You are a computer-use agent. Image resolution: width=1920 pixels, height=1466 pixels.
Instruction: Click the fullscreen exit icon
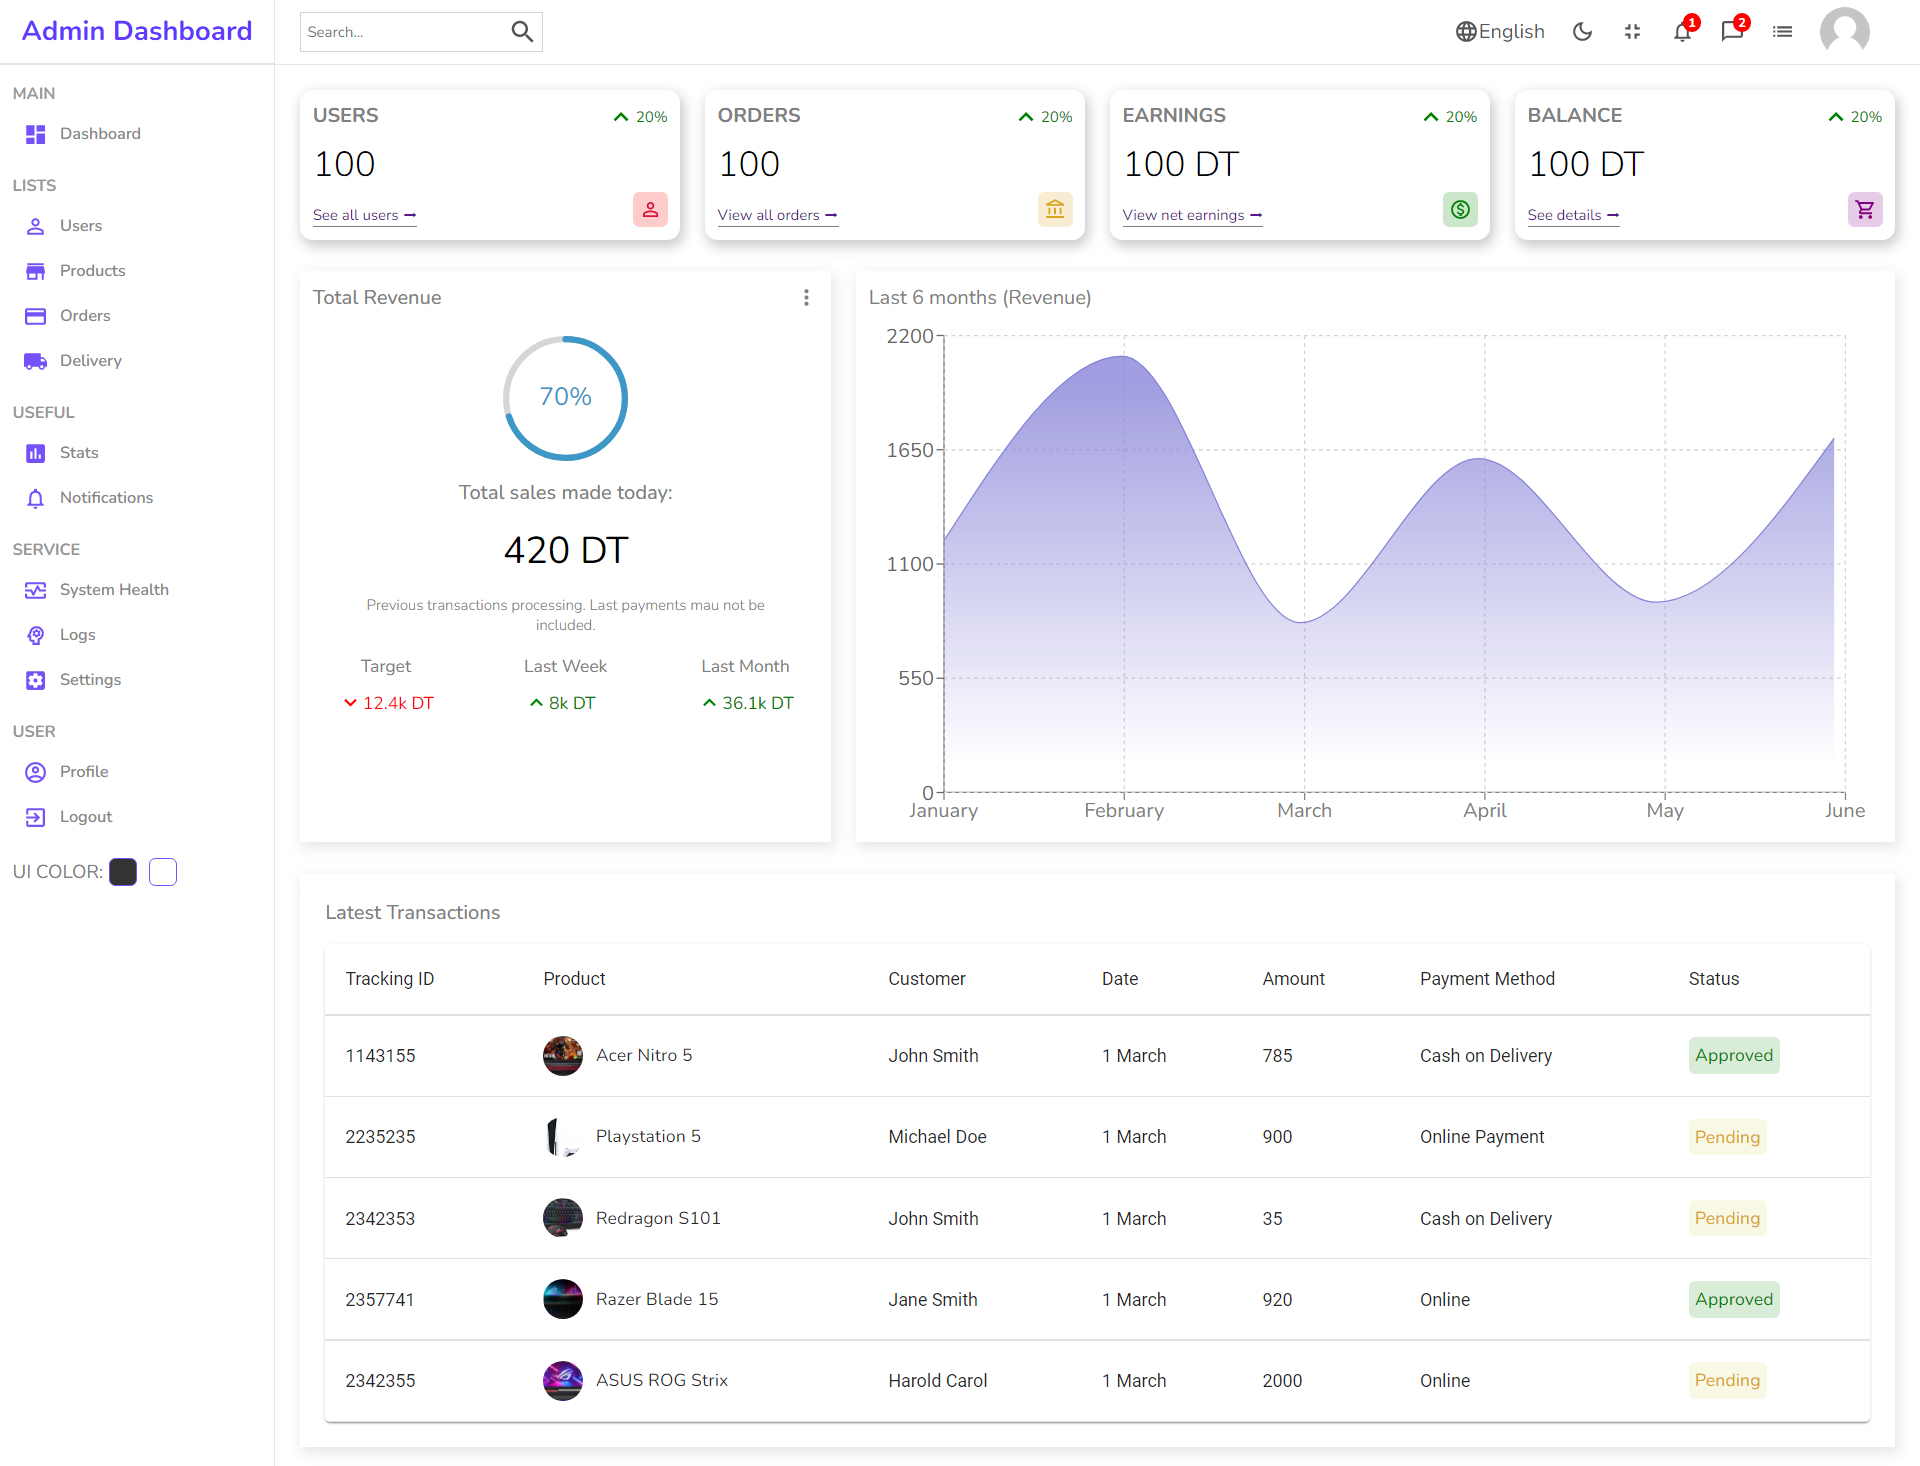pyautogui.click(x=1632, y=32)
